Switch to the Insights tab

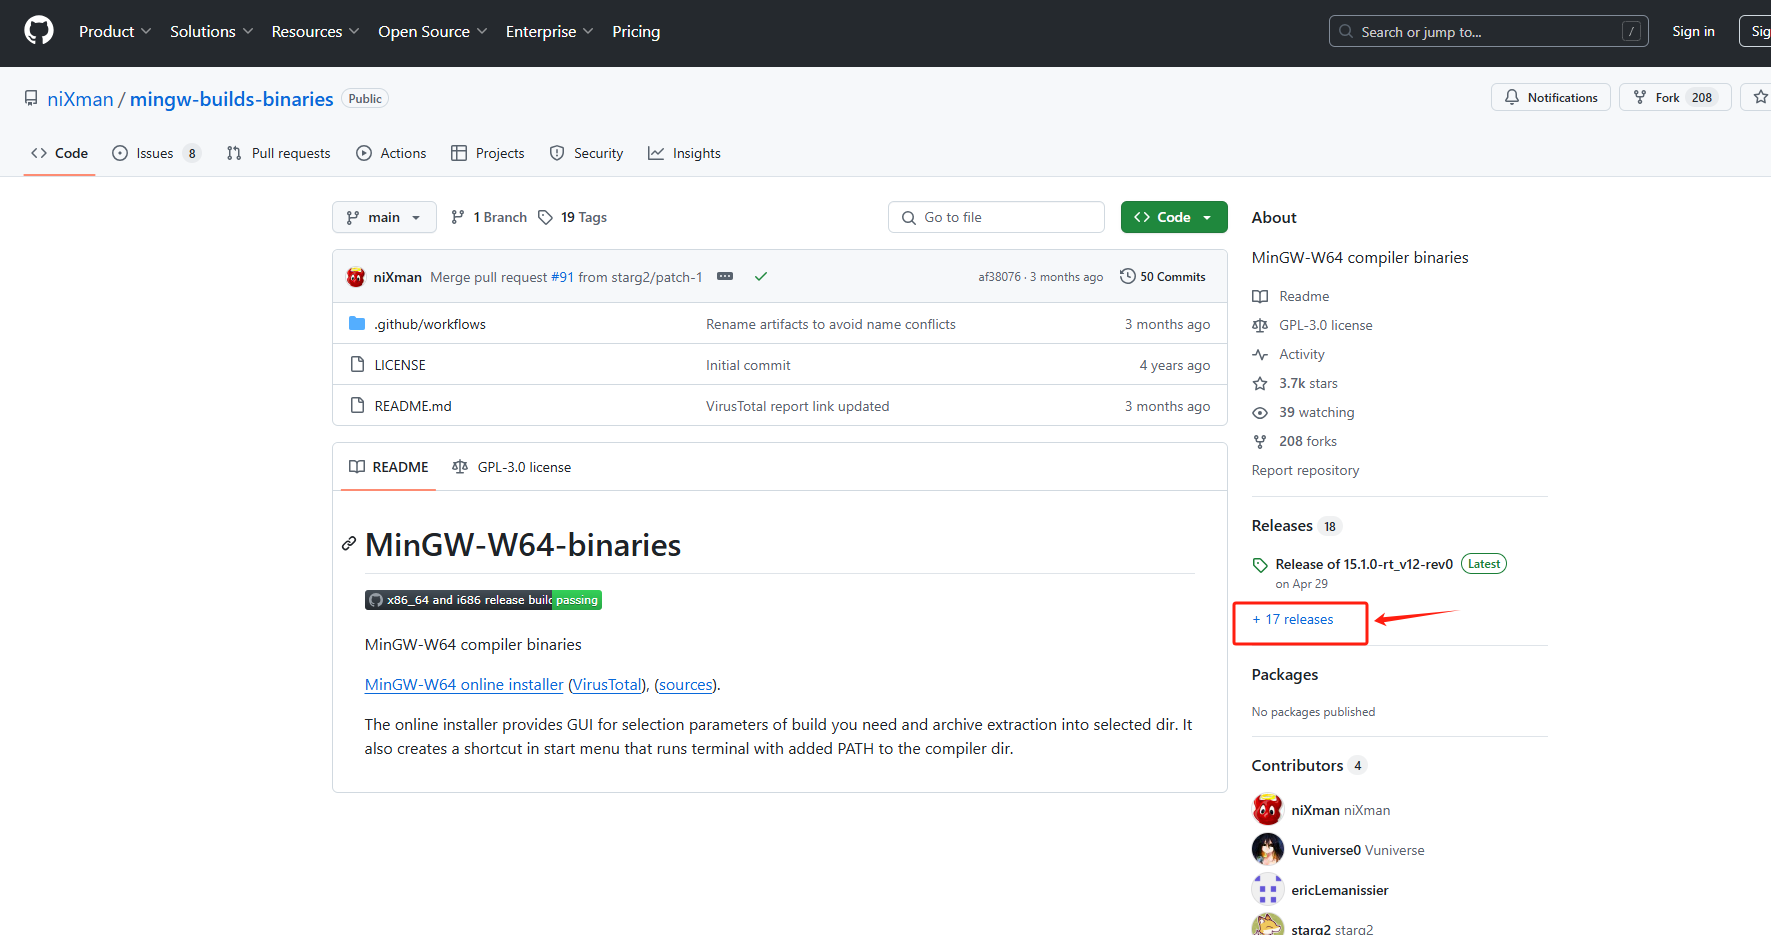coord(684,153)
